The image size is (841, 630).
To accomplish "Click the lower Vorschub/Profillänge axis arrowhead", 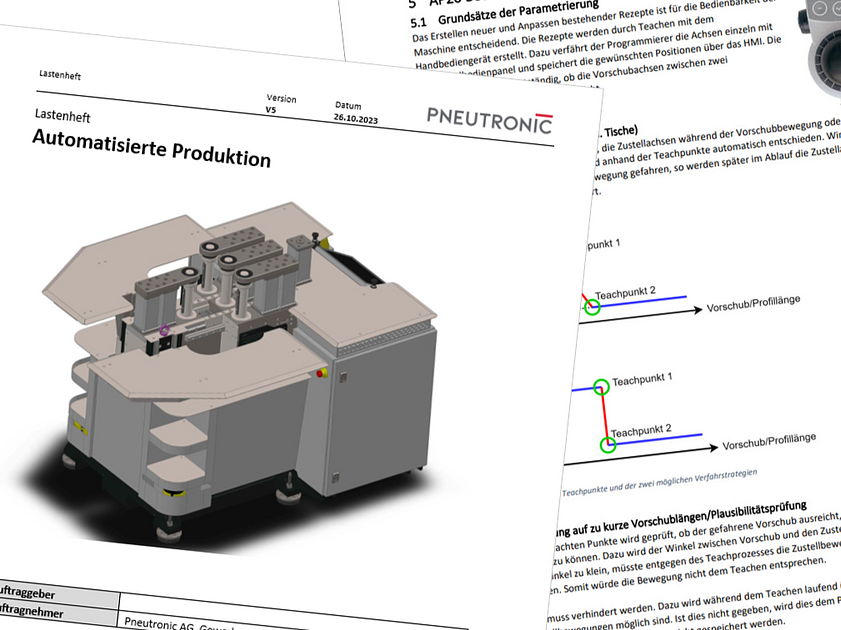I will pyautogui.click(x=713, y=448).
